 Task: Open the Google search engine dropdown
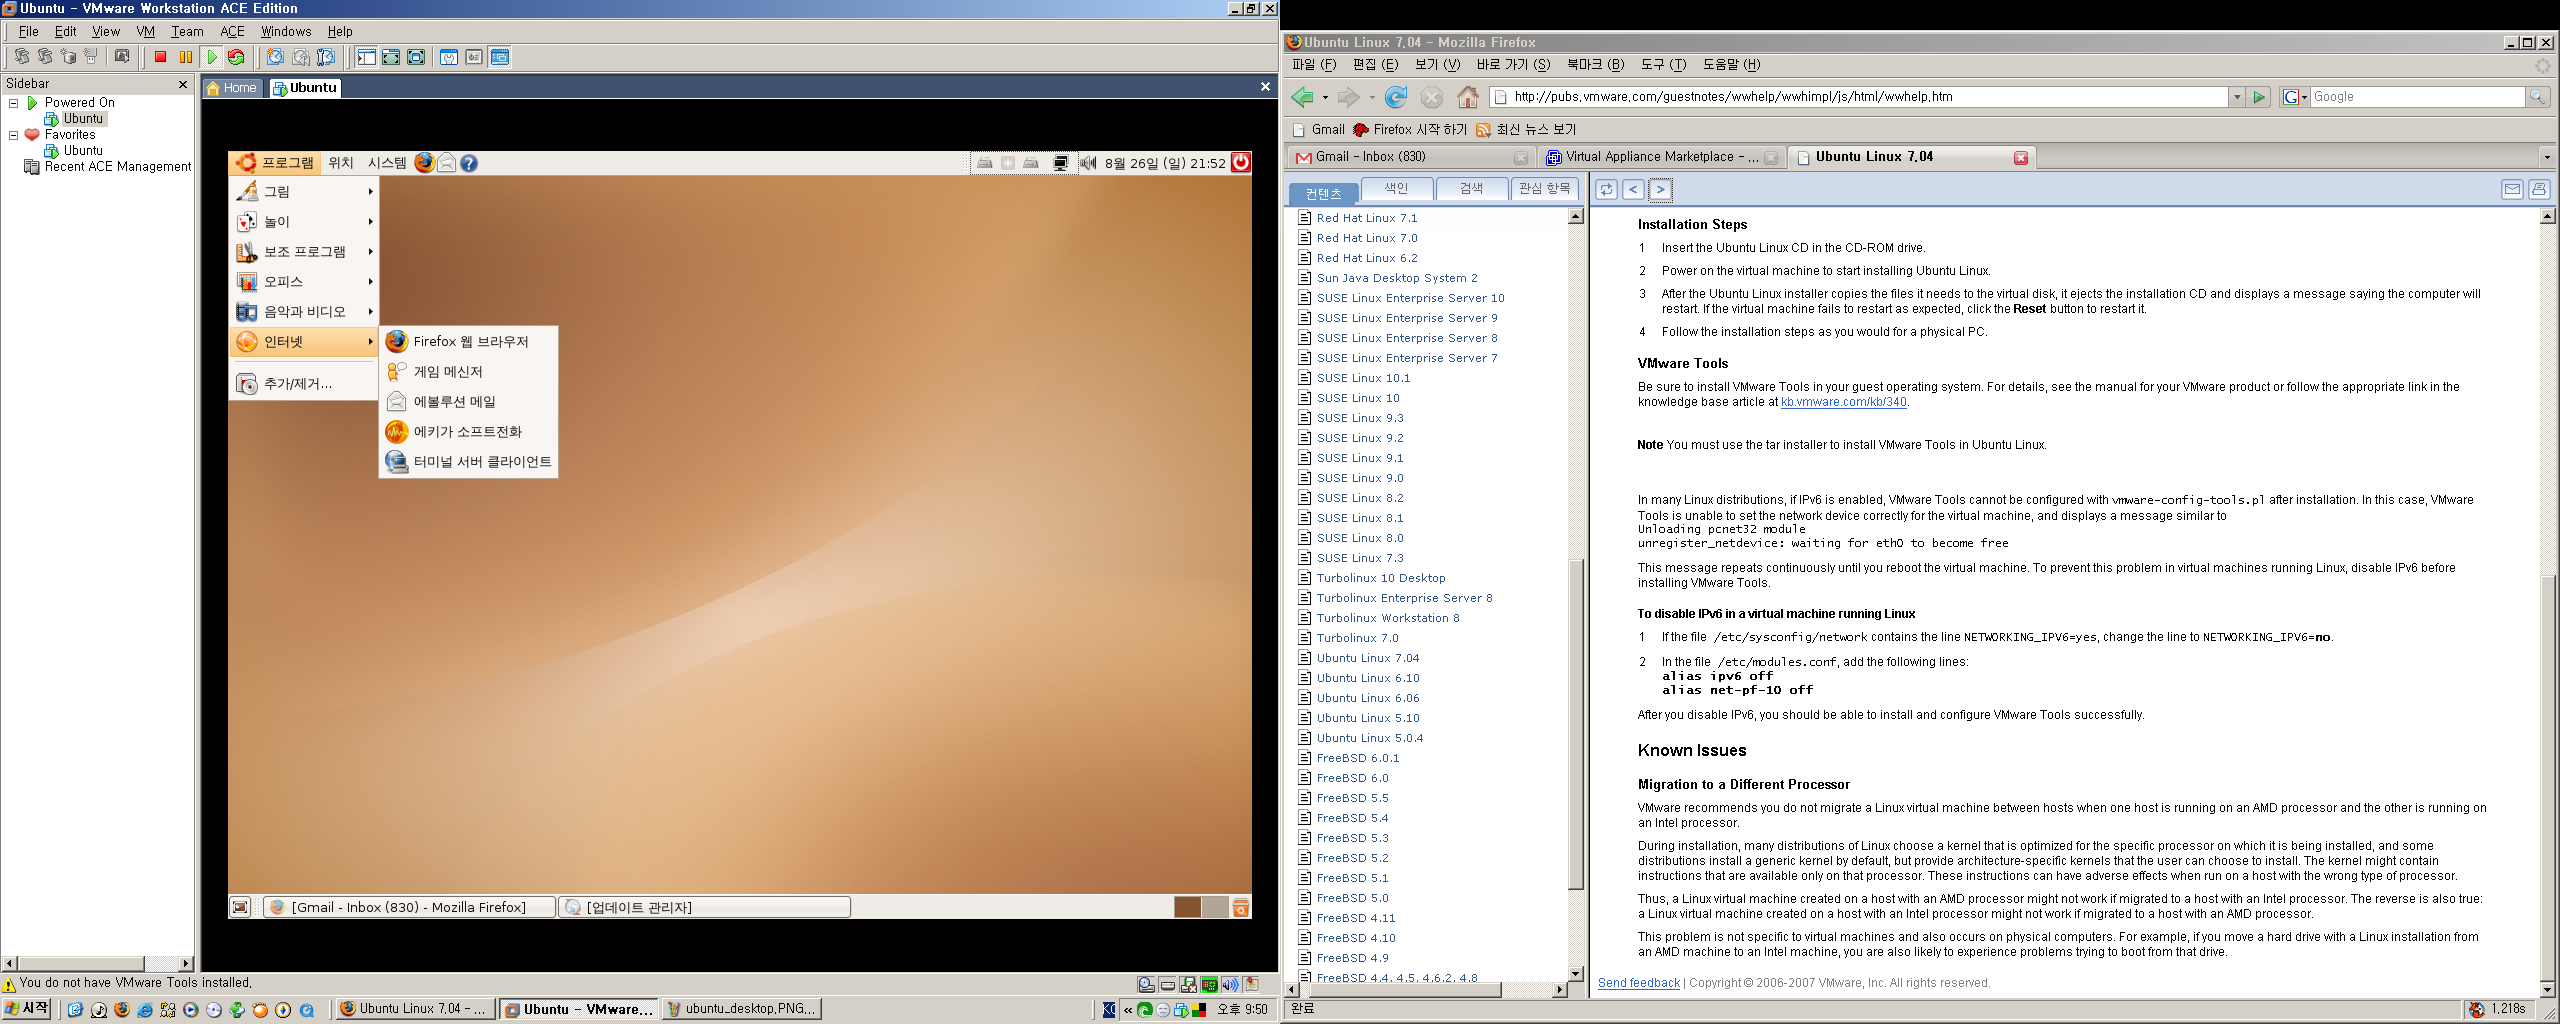[2294, 97]
